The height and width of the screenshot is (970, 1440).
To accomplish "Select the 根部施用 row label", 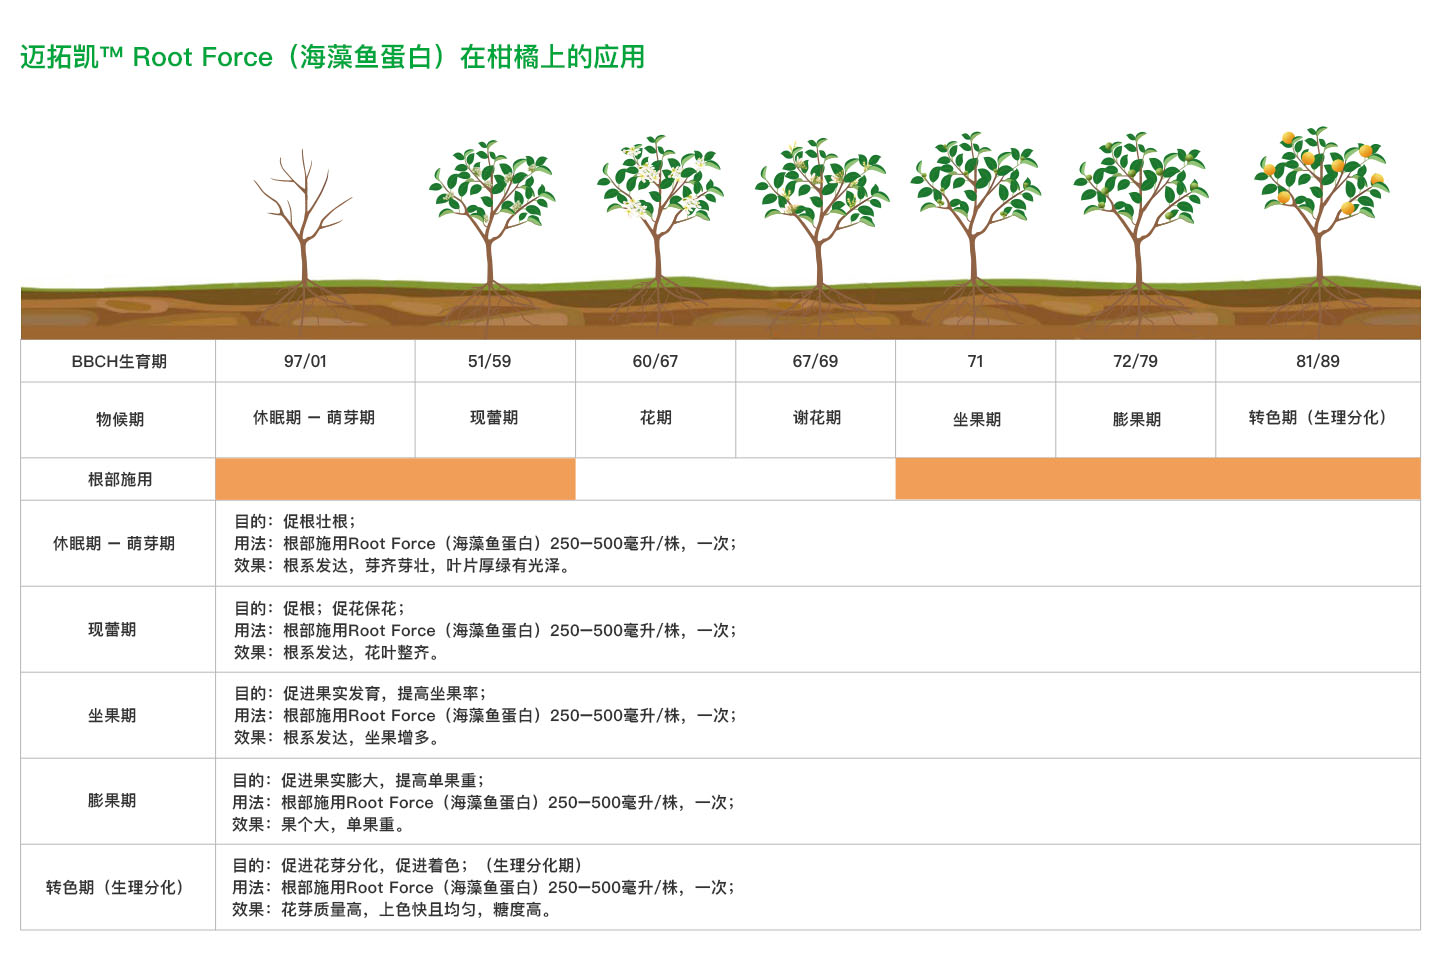I will click(x=118, y=479).
